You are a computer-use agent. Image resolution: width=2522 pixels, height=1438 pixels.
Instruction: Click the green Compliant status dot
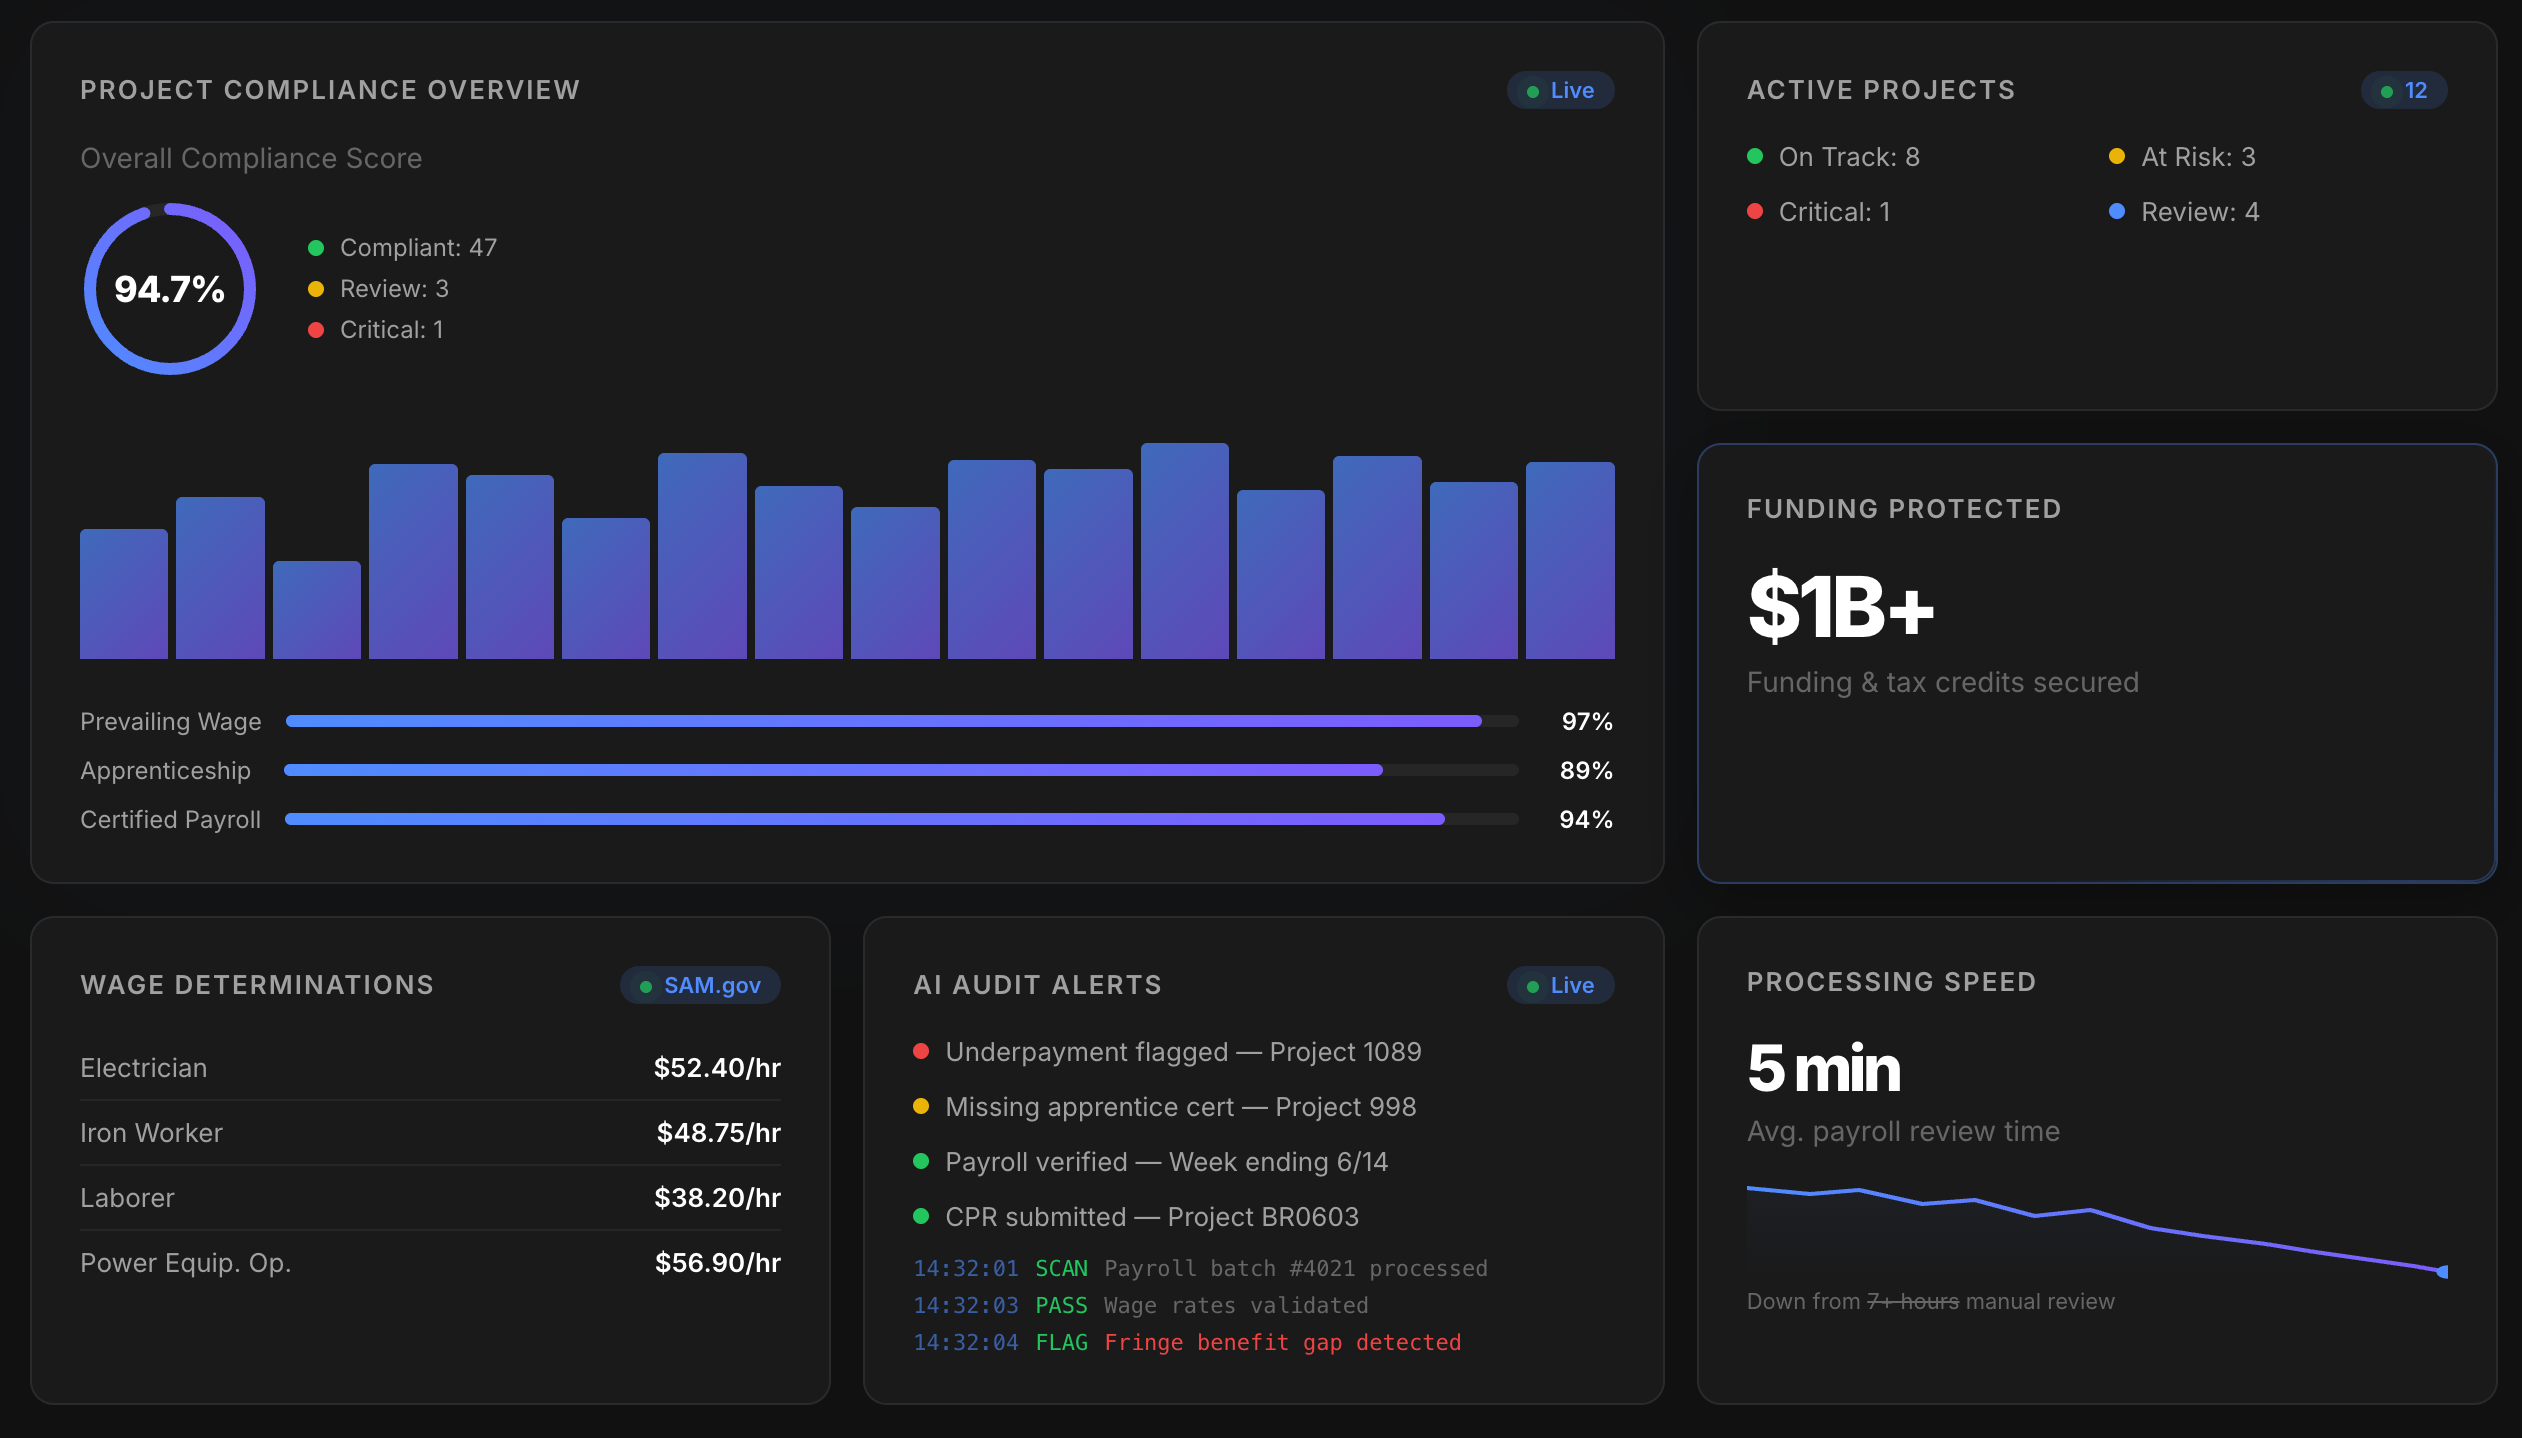point(316,248)
